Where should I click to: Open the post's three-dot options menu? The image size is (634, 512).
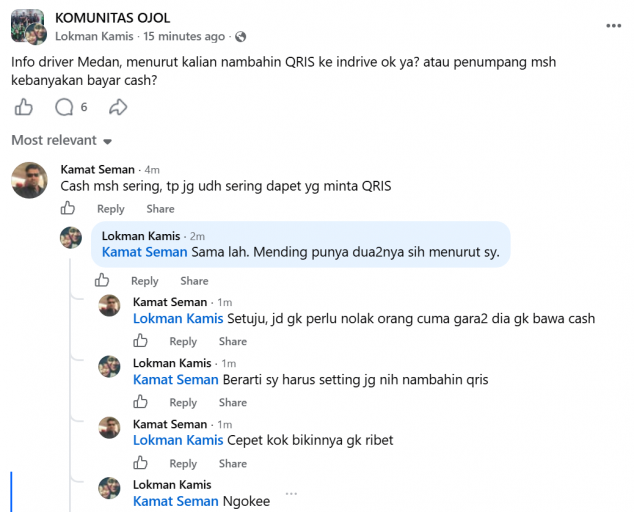[x=613, y=26]
